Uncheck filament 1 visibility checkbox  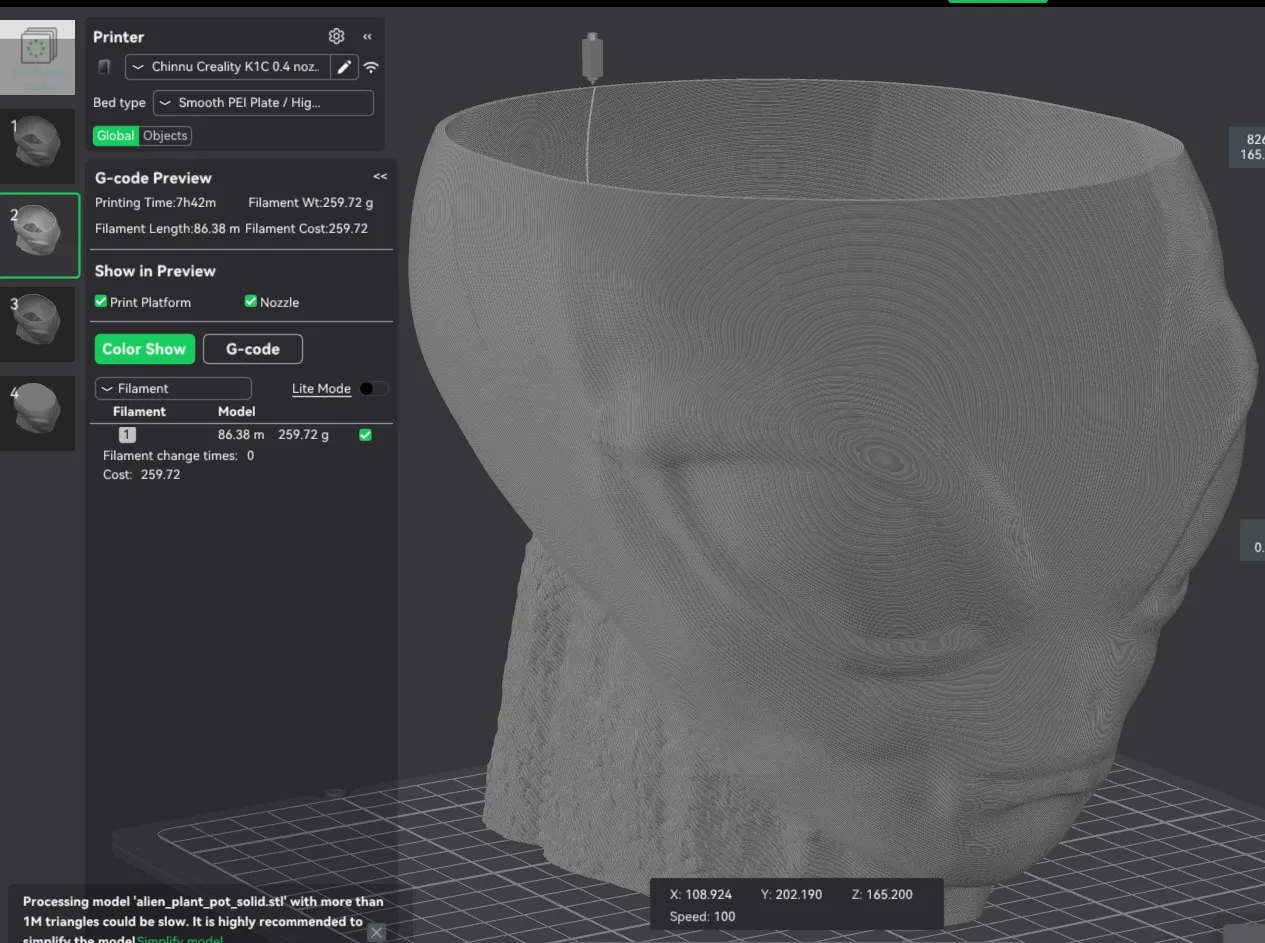pyautogui.click(x=365, y=435)
